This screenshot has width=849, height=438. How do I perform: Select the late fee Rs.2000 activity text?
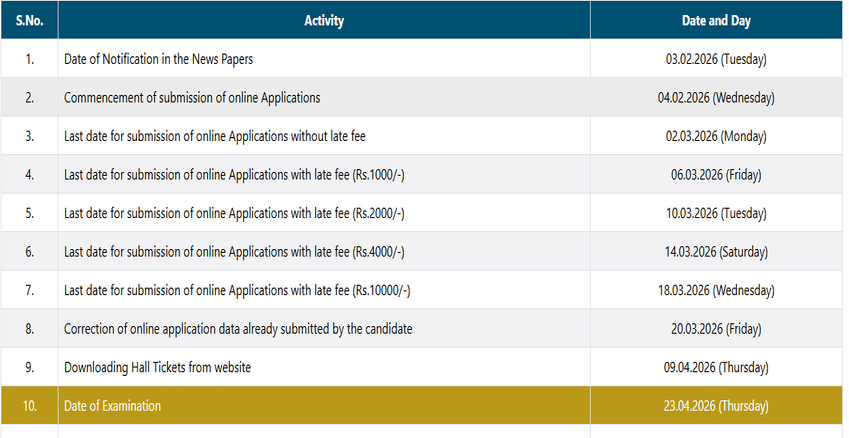[234, 213]
